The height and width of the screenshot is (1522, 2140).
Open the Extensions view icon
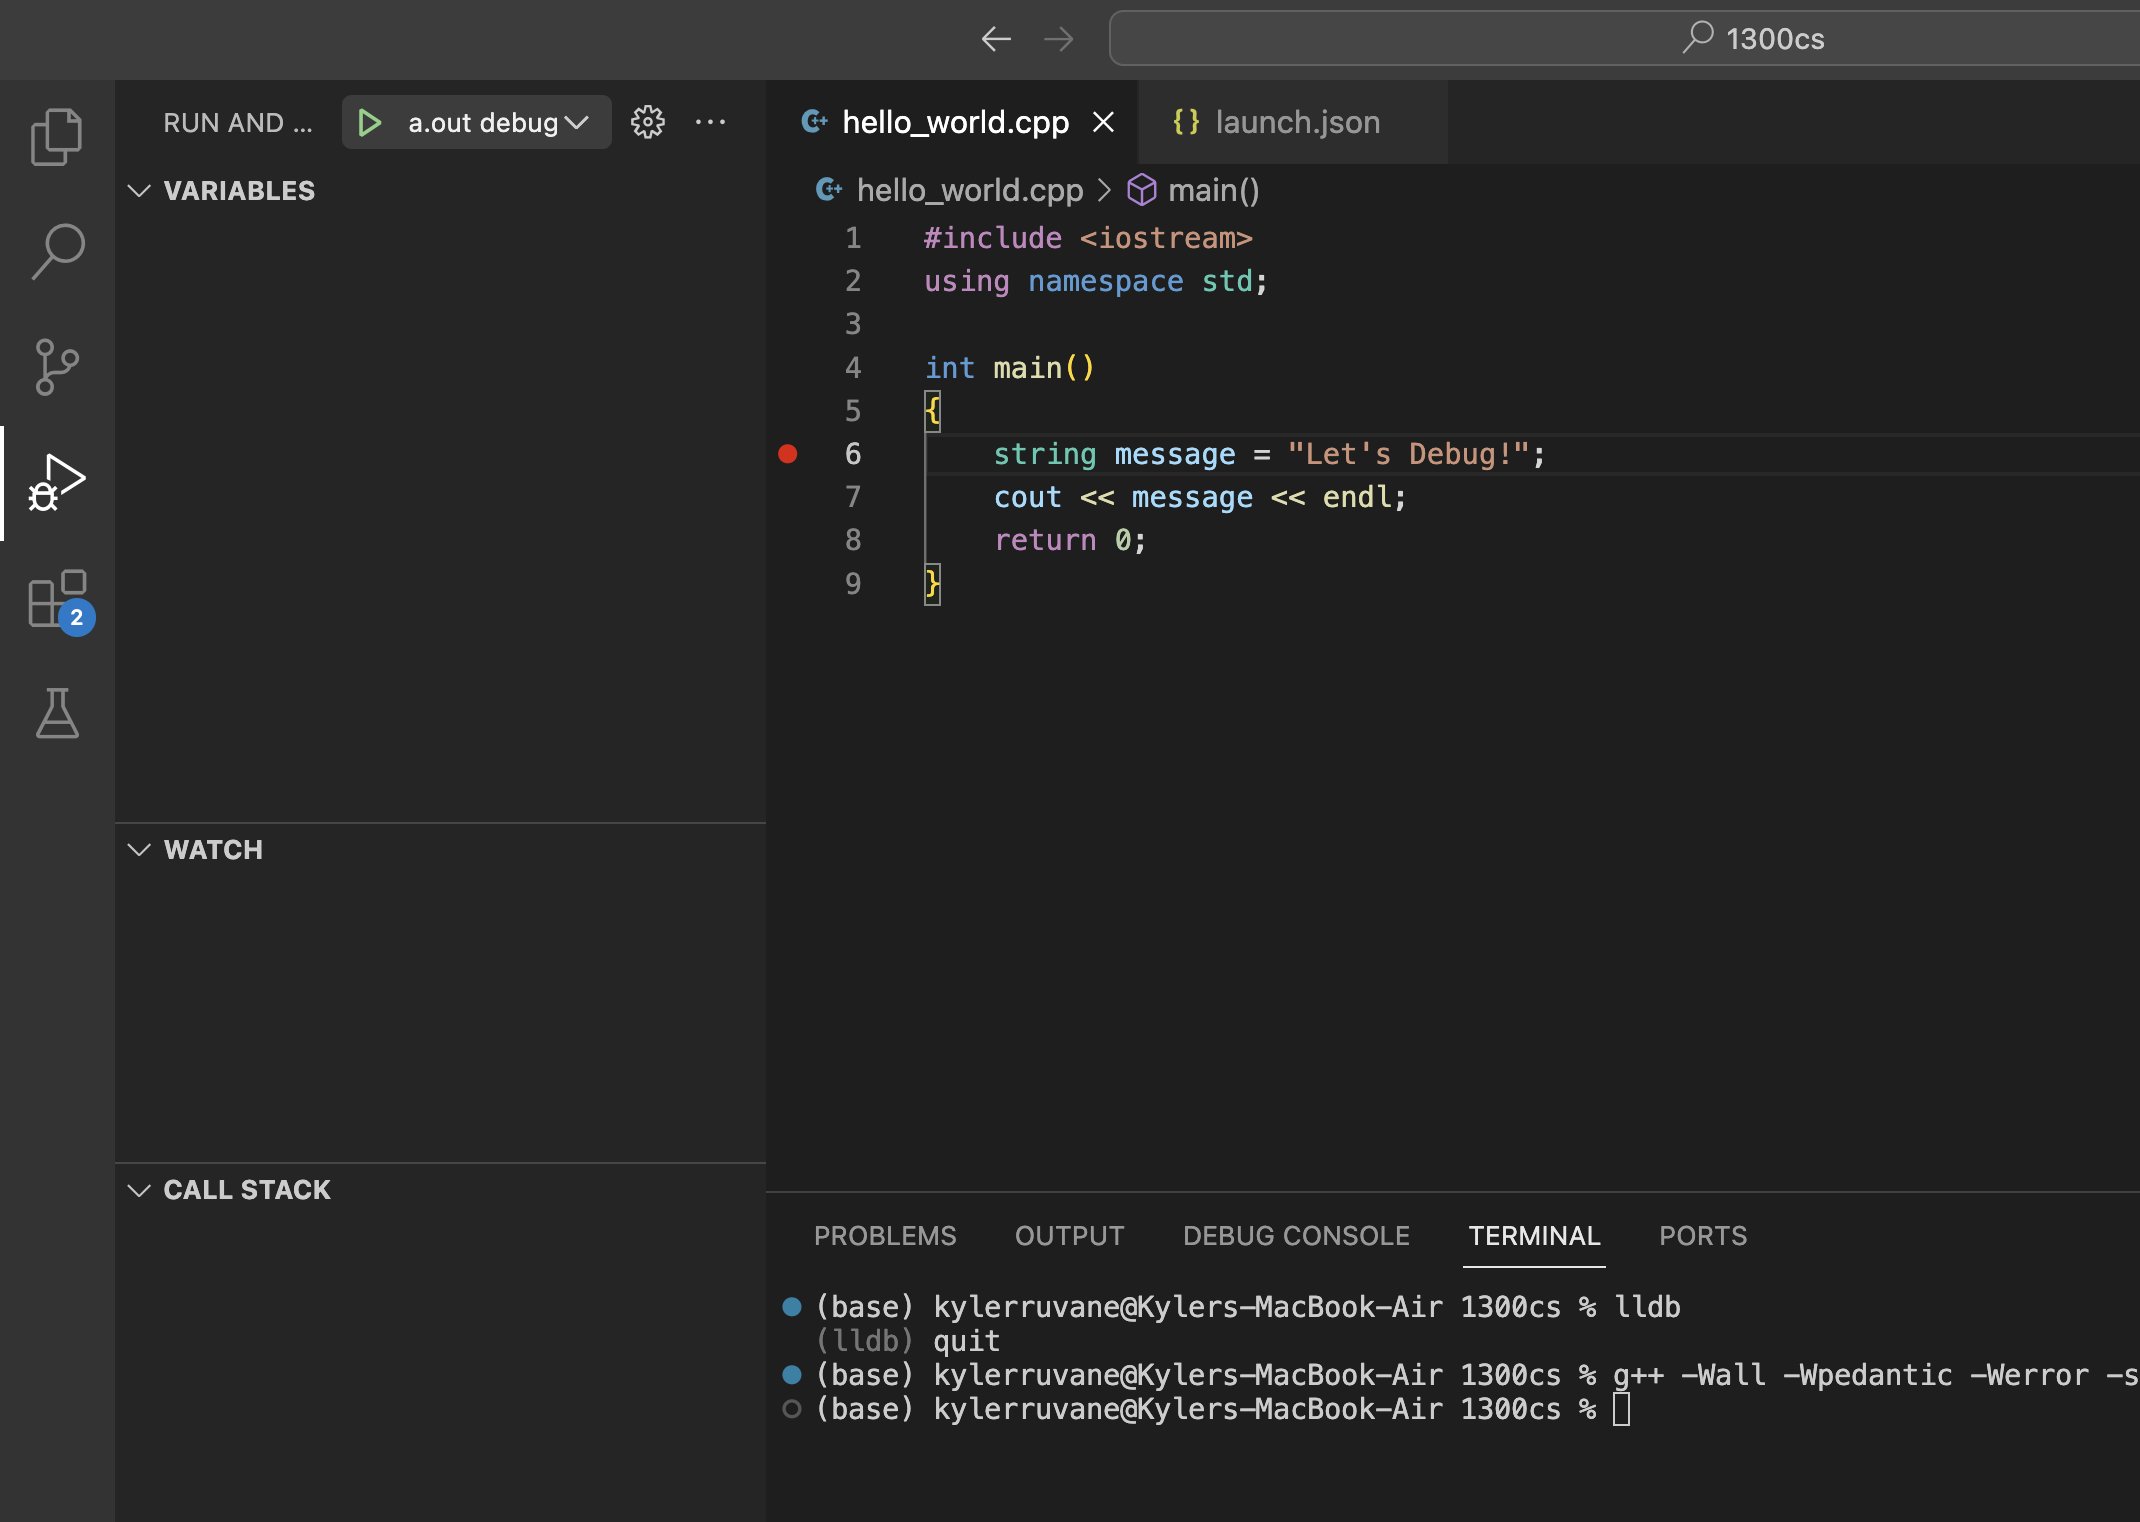[57, 599]
